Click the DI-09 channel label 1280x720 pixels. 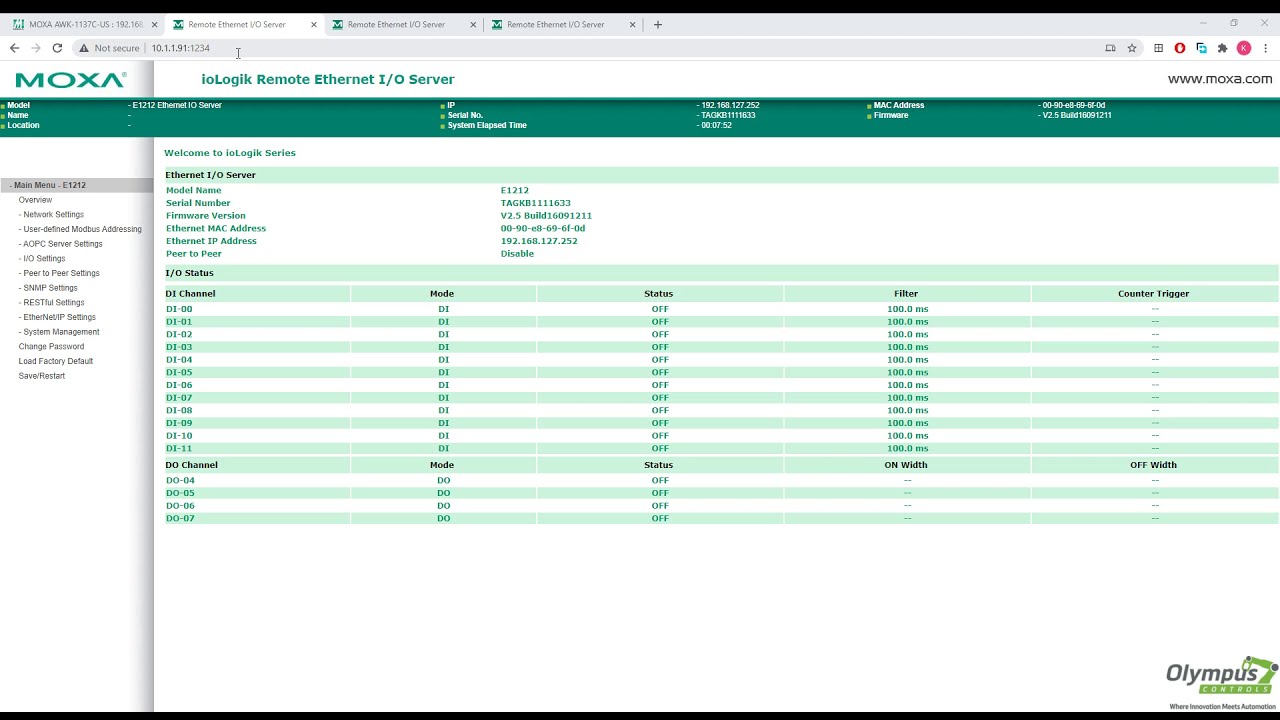[179, 423]
